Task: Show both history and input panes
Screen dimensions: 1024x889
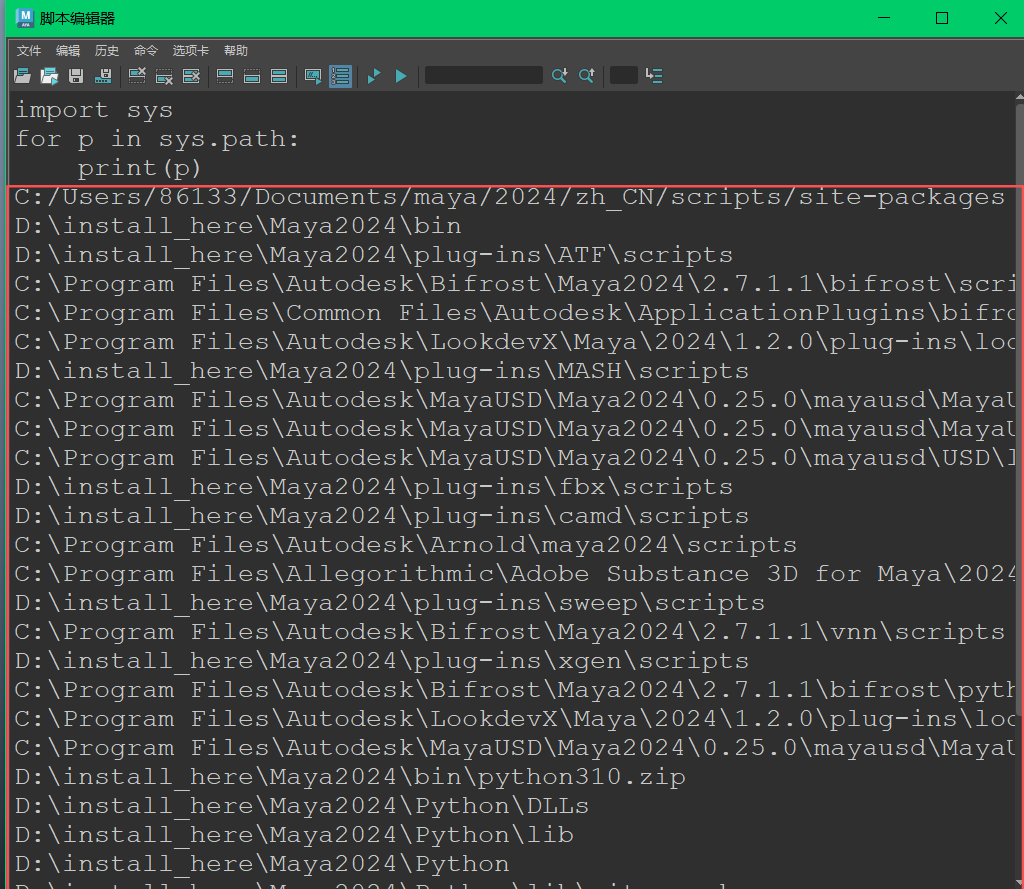Action: point(279,76)
